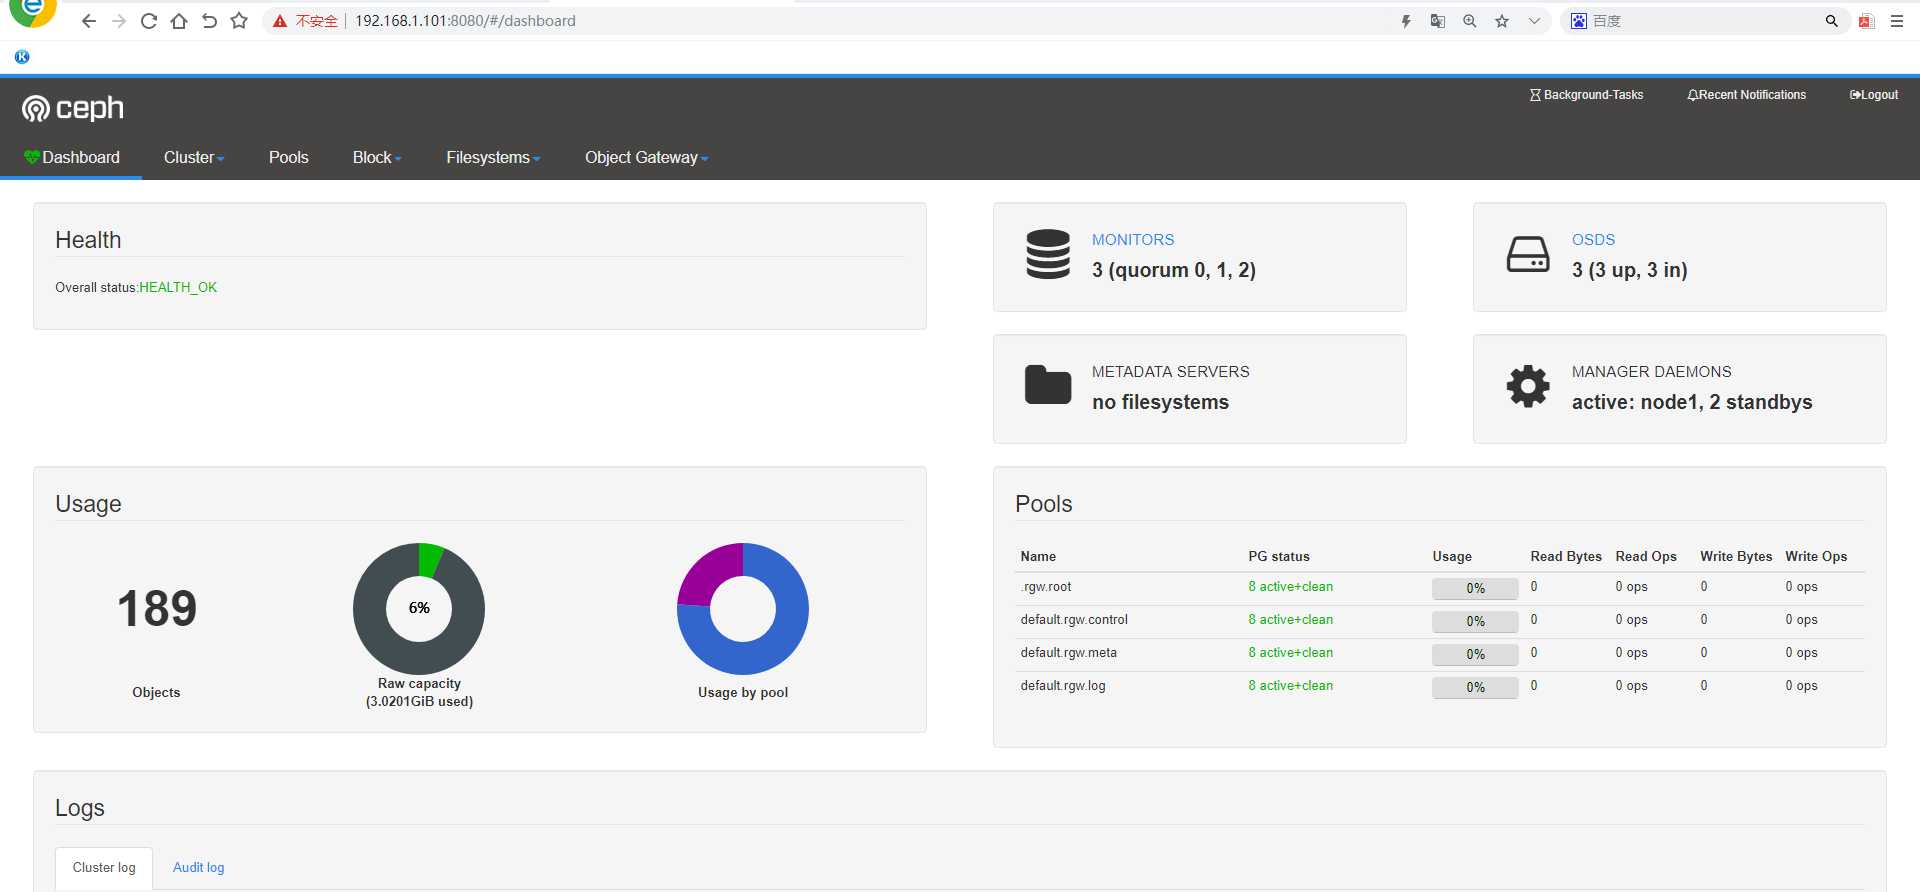Click the .rgw.root pool name

tap(1046, 587)
